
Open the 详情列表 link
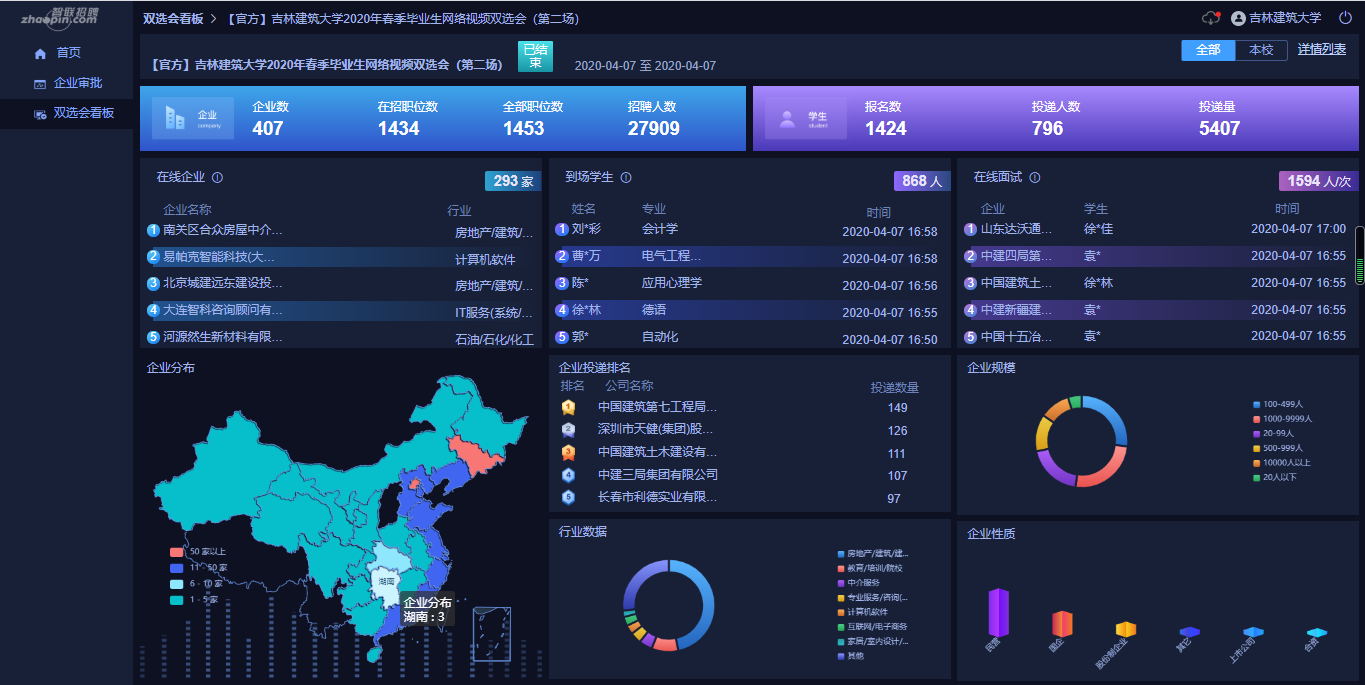point(1322,50)
